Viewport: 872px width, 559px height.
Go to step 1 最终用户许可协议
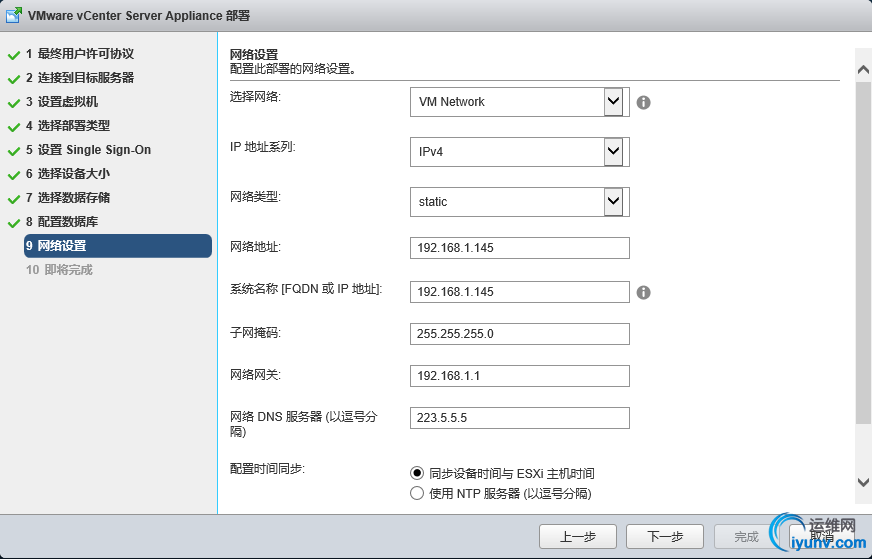79,54
